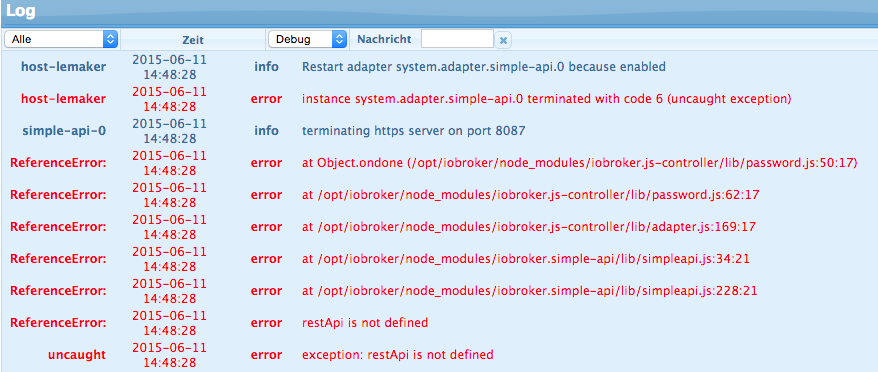
Task: Click the 'Log' panel title
Action: click(20, 11)
